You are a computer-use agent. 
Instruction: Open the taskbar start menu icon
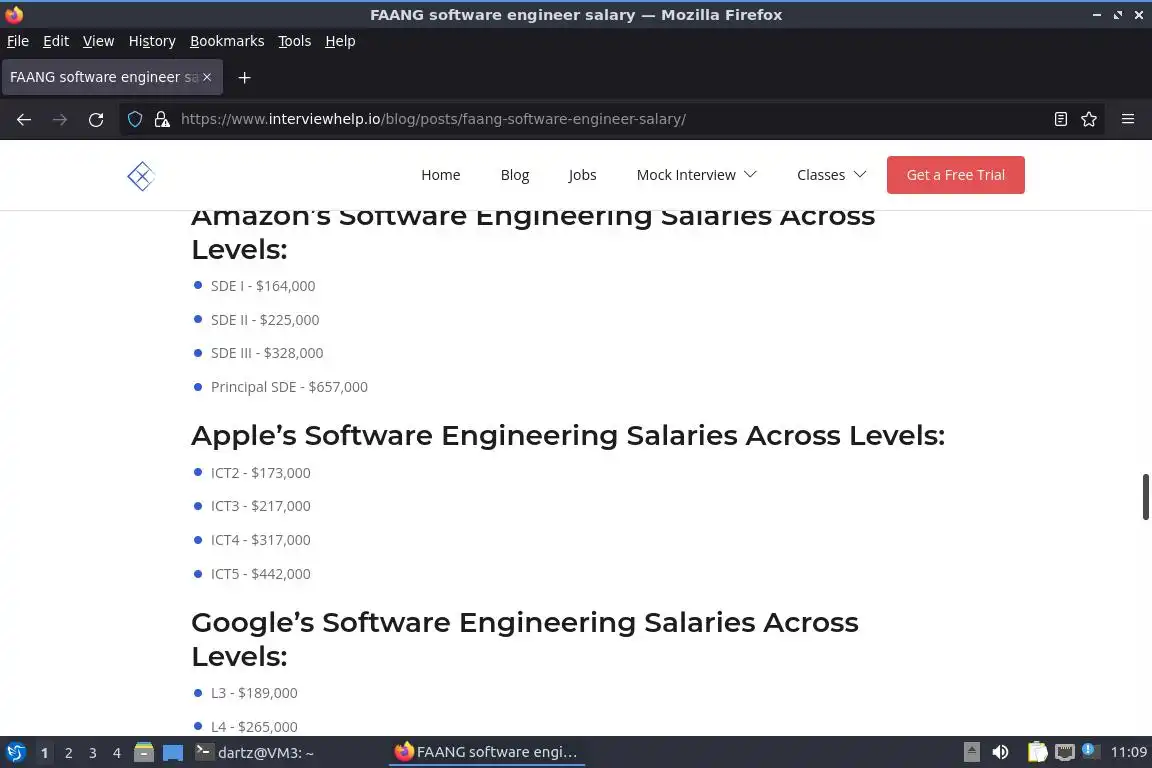tap(15, 752)
